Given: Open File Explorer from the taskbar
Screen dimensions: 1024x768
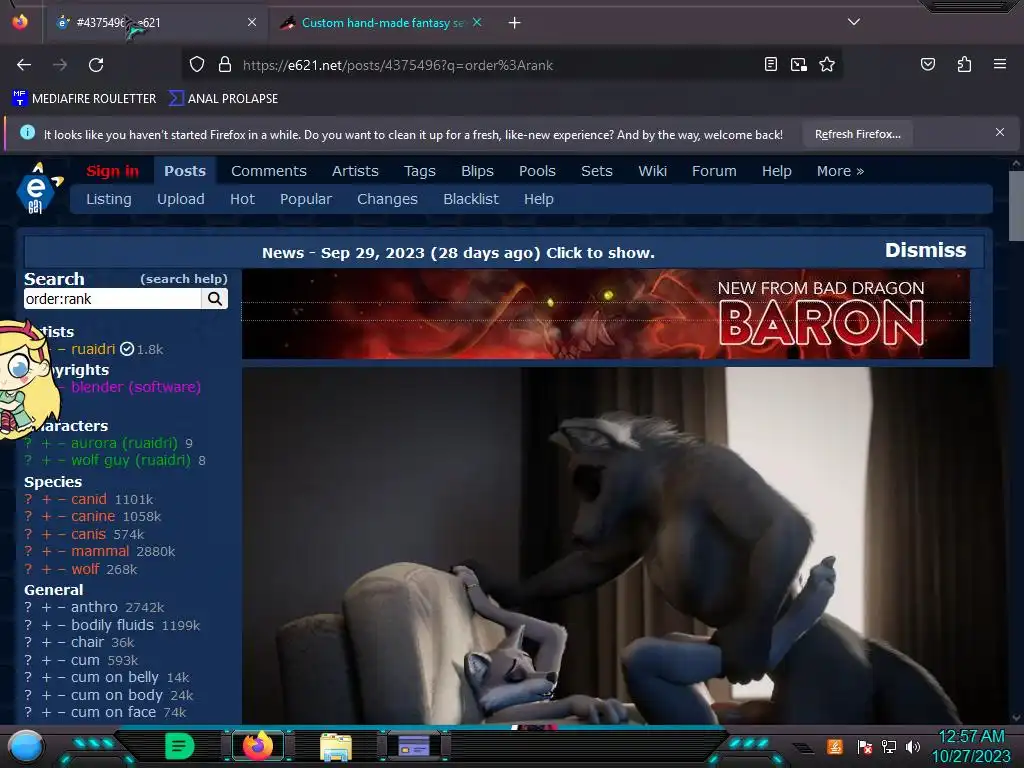Looking at the screenshot, I should coord(336,746).
